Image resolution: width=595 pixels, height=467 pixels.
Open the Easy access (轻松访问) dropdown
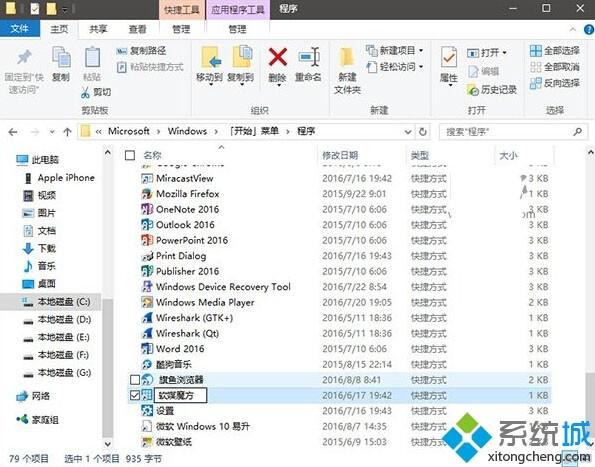421,67
